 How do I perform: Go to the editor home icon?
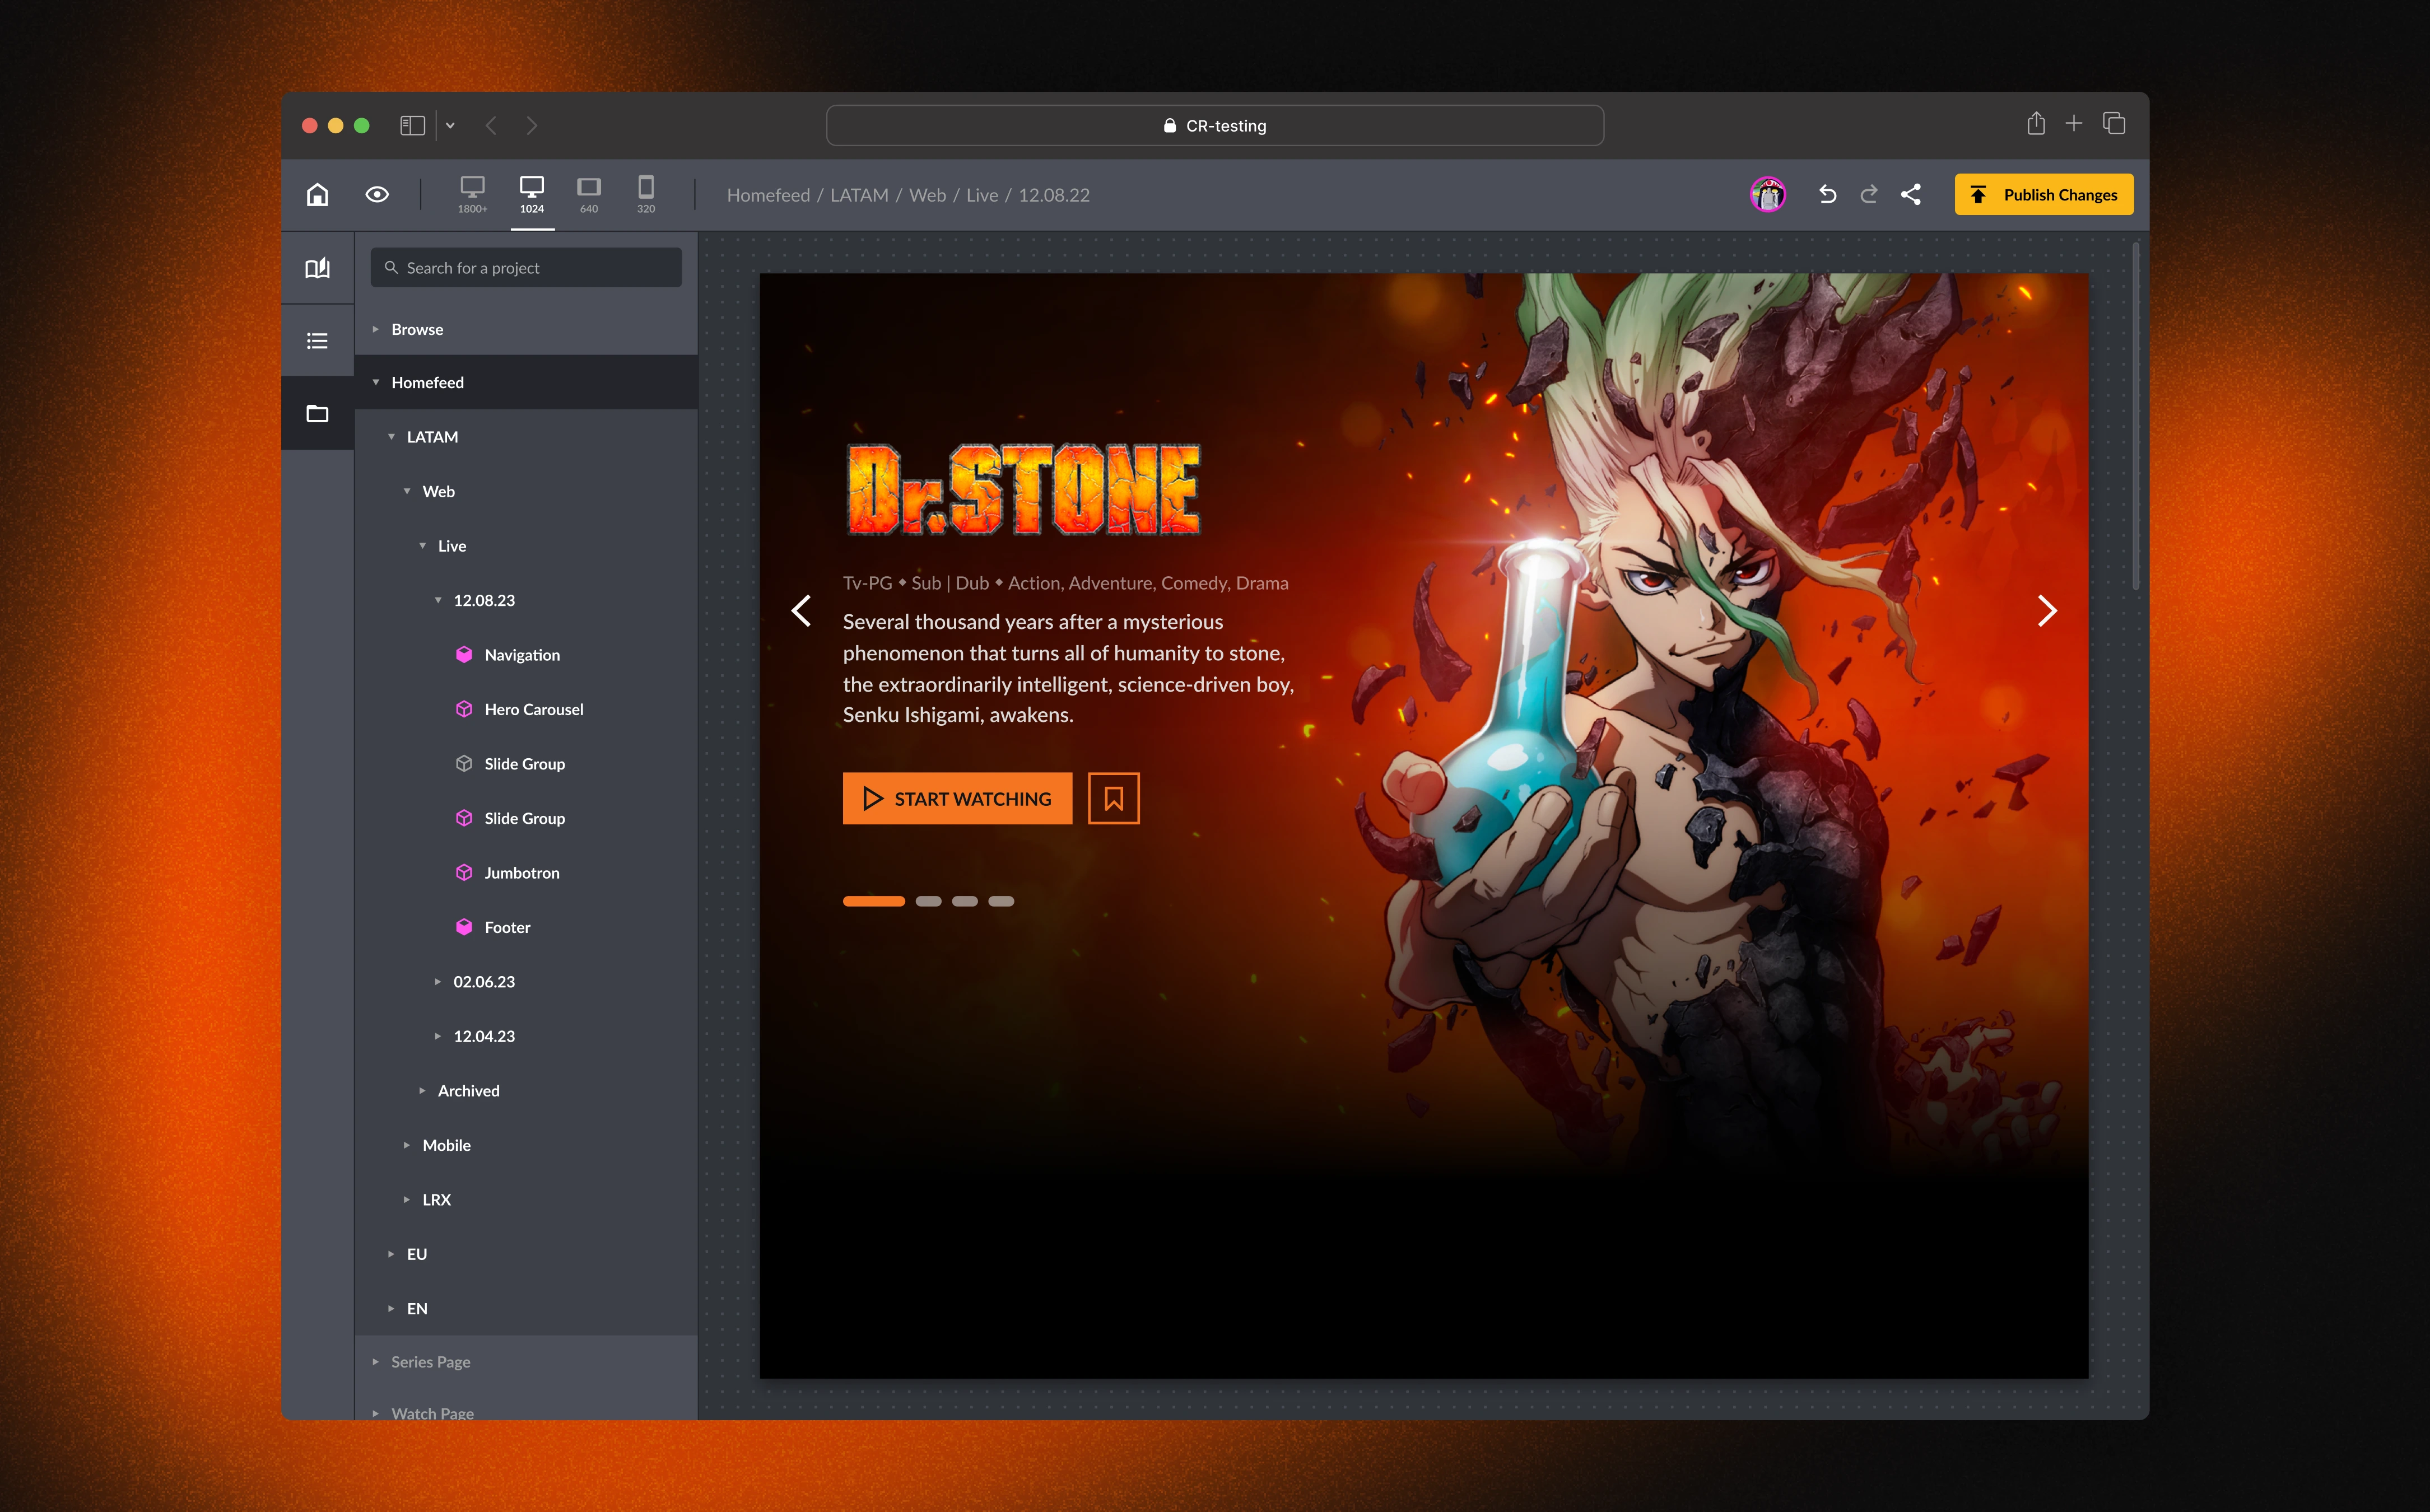coord(317,194)
